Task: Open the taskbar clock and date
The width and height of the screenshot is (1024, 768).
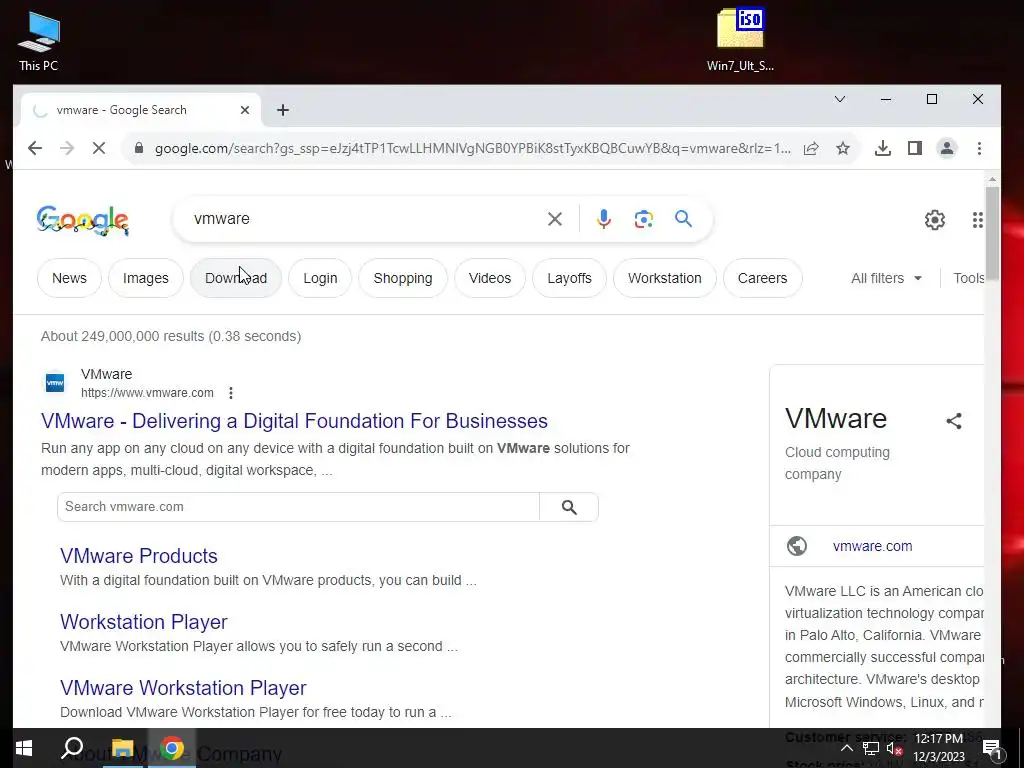Action: click(938, 748)
